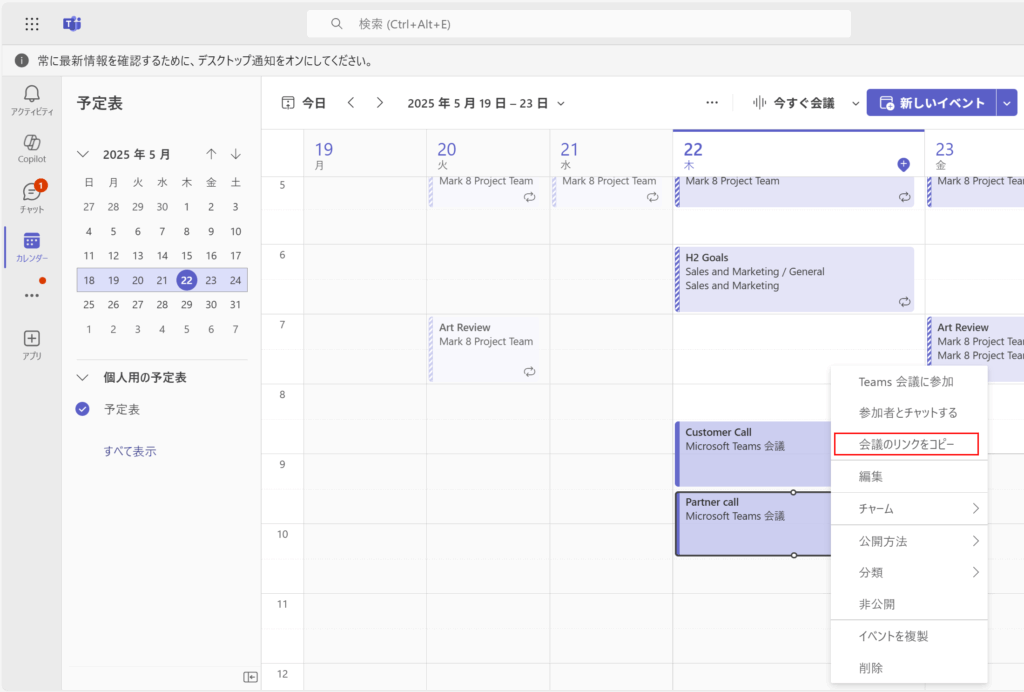
Task: Click the search box 検索 (Ctrl+Alt+E)
Action: (x=579, y=24)
